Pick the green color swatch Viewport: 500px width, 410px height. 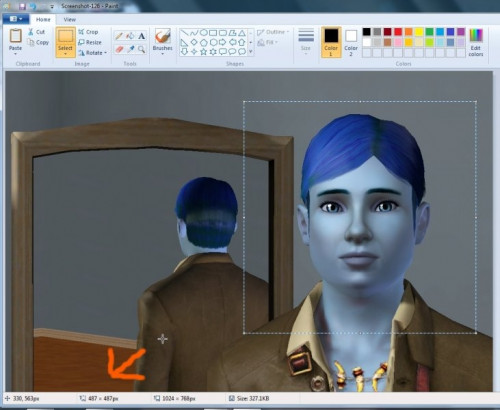tap(429, 32)
